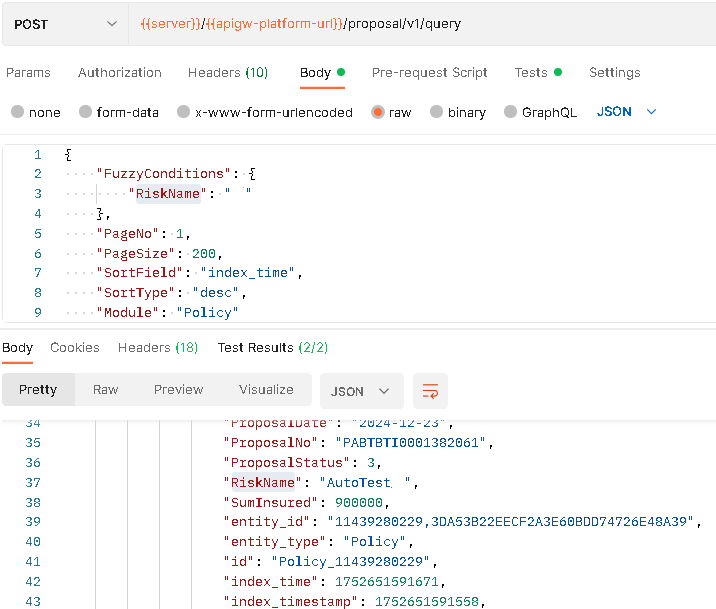
Task: Expand the request body JSON format dropdown
Action: point(627,112)
